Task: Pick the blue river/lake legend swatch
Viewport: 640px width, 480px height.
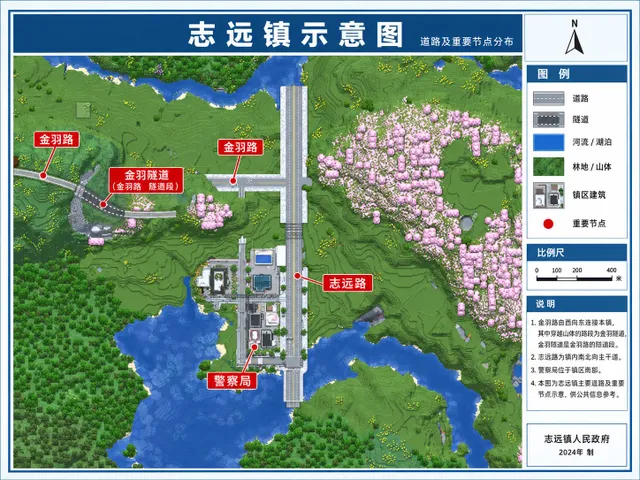Action: 549,142
